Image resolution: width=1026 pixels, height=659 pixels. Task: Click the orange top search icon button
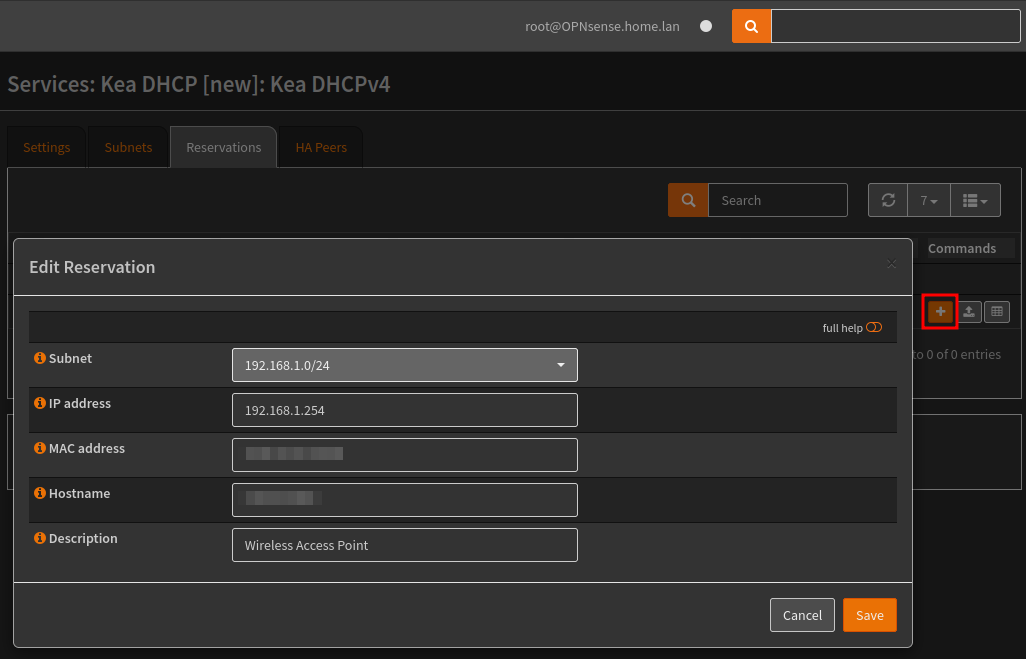[751, 26]
